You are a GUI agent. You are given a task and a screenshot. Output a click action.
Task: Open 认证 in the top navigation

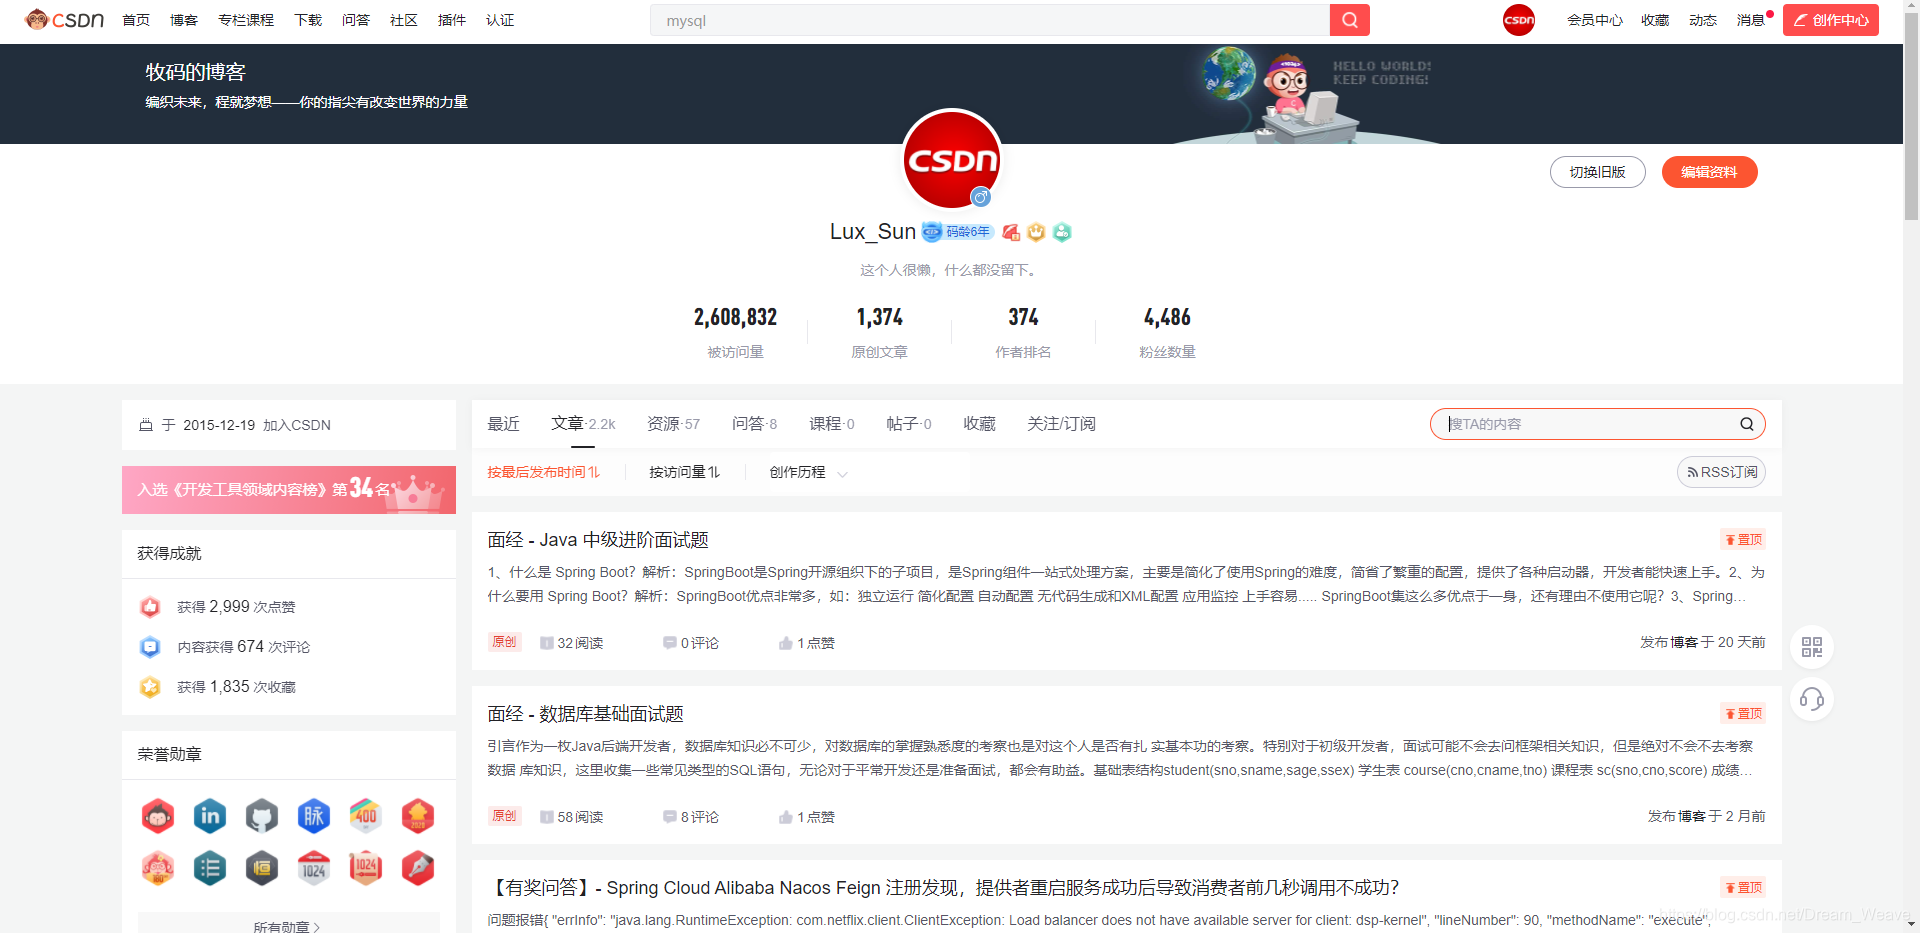[500, 20]
